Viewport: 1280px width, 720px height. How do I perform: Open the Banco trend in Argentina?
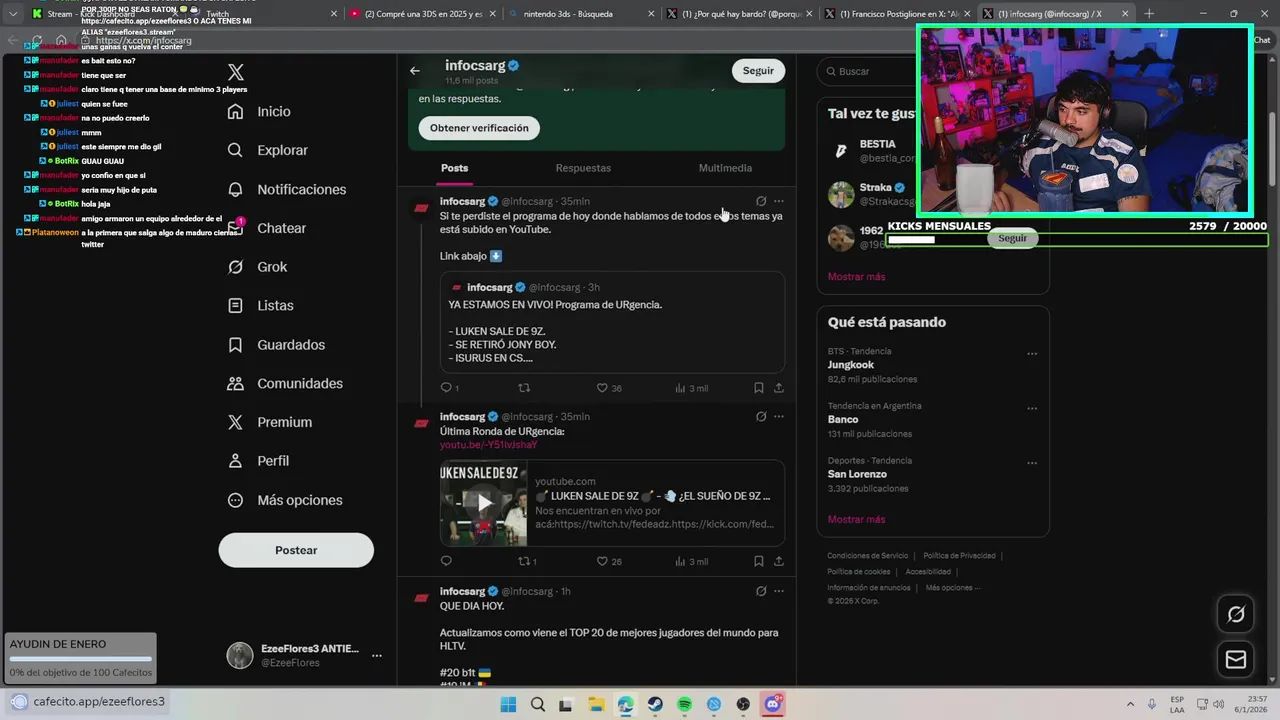[x=843, y=419]
